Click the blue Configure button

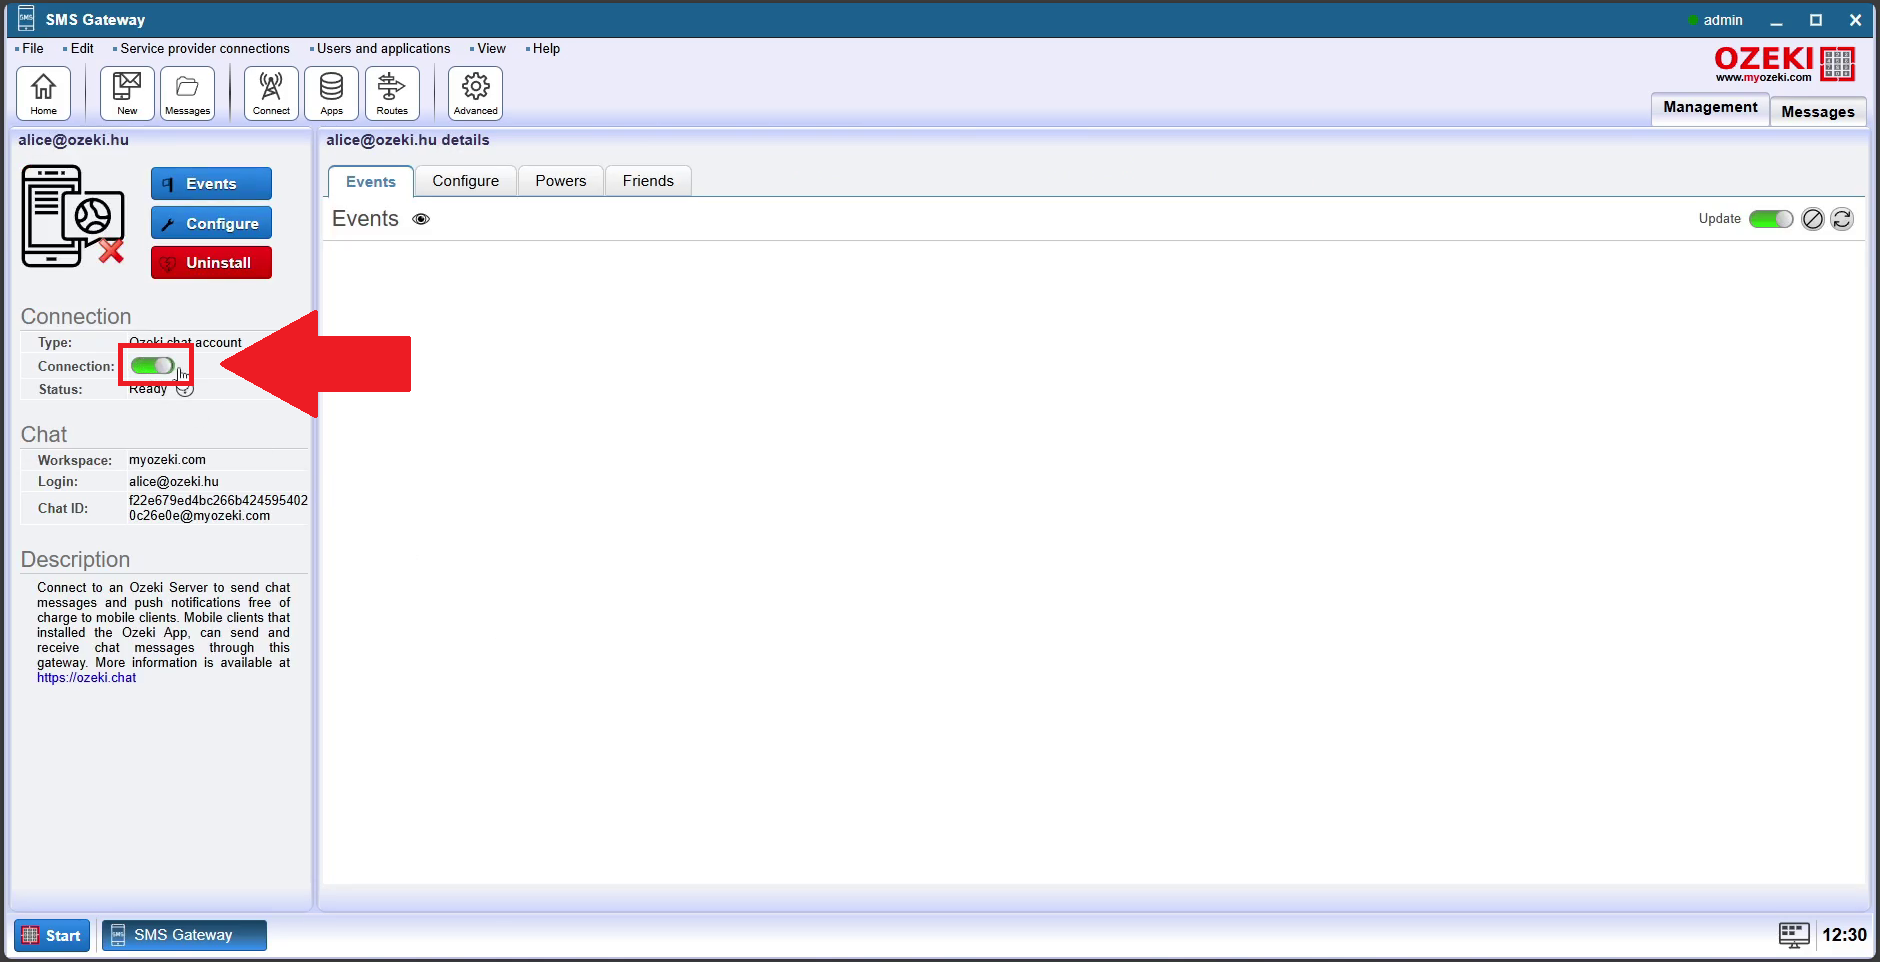tap(211, 223)
